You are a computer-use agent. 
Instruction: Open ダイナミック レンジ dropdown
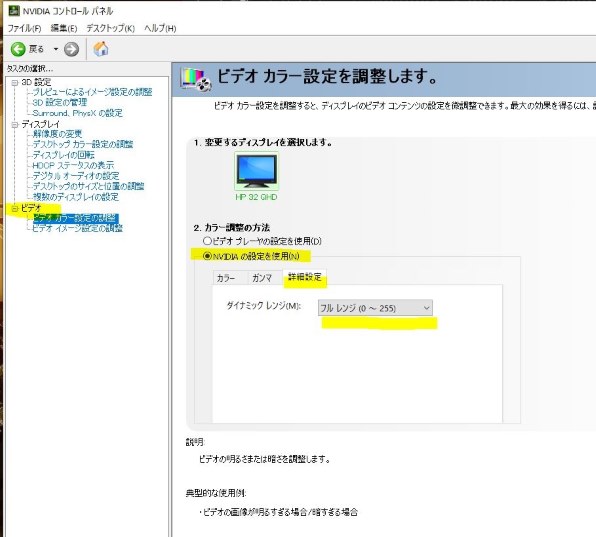375,308
